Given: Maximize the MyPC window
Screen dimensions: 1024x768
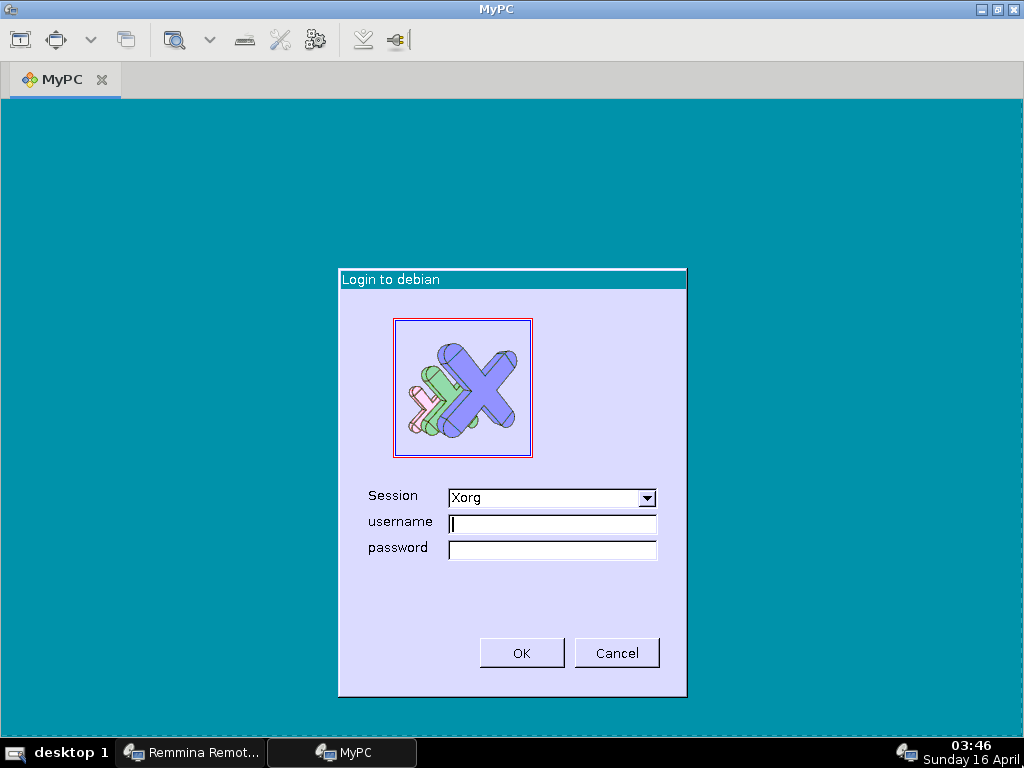Looking at the screenshot, I should pos(998,10).
